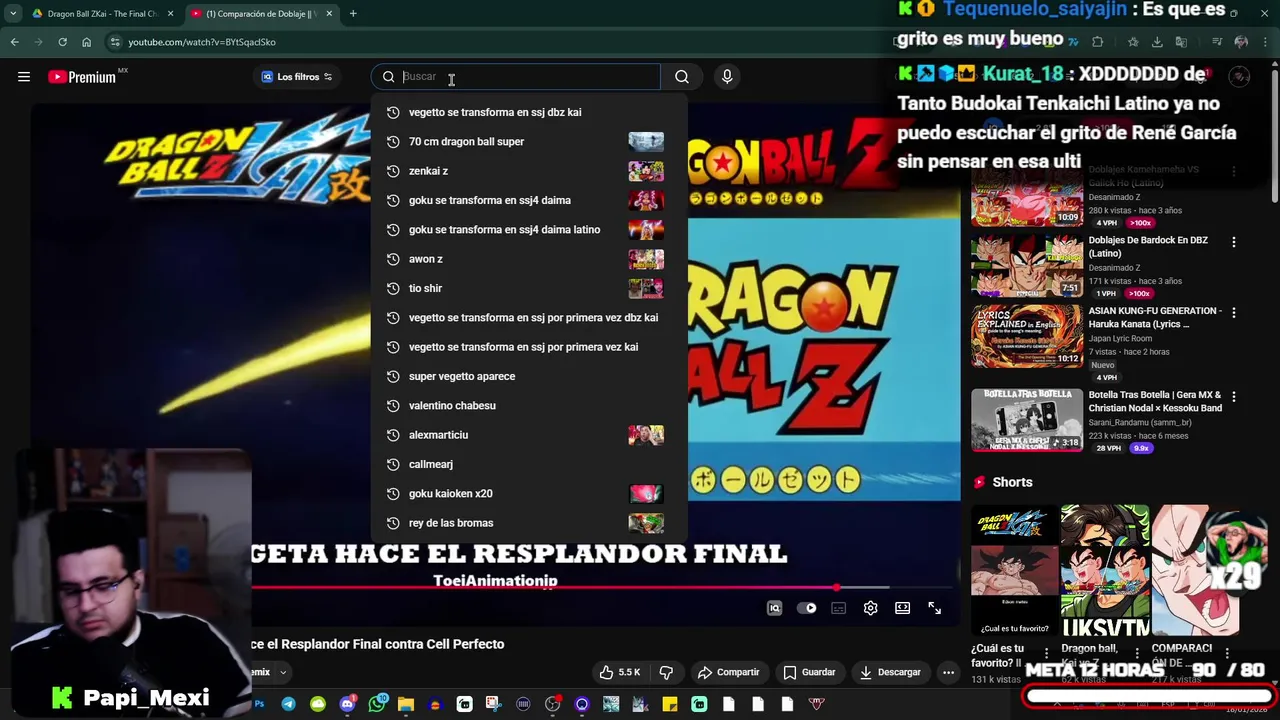Open Chrome media controls icon

(x=1217, y=42)
